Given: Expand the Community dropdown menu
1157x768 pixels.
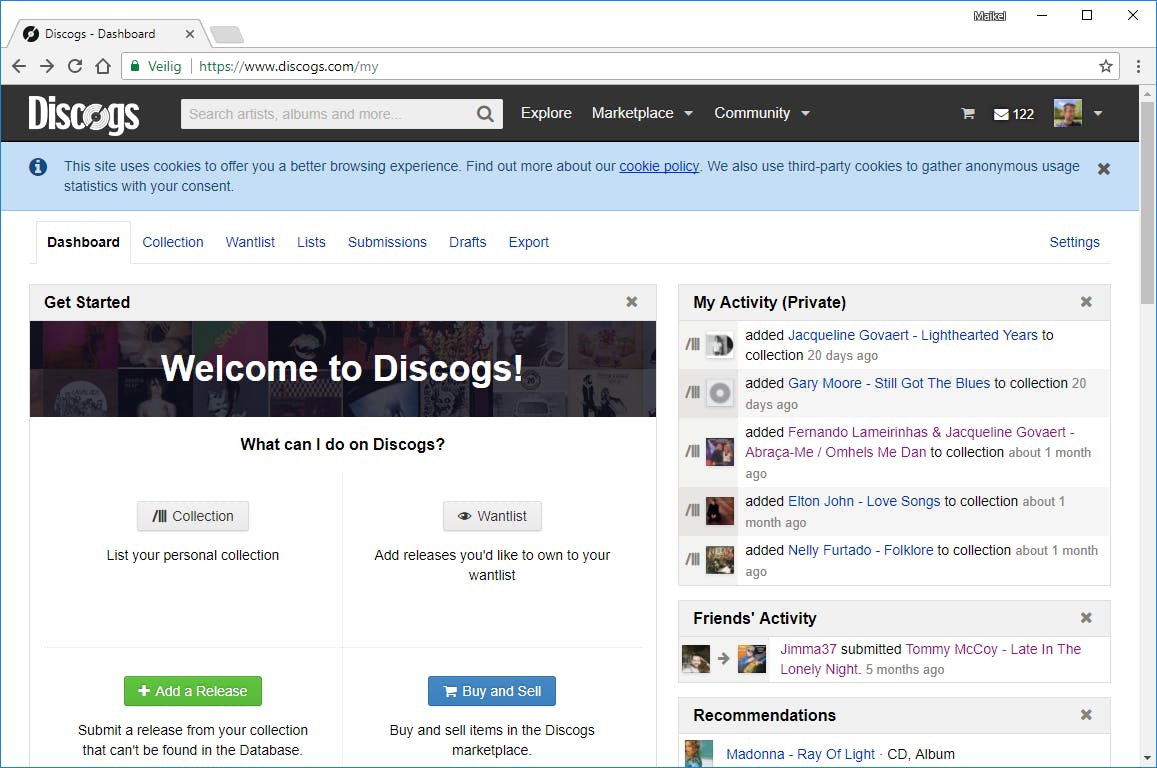Looking at the screenshot, I should pos(761,113).
